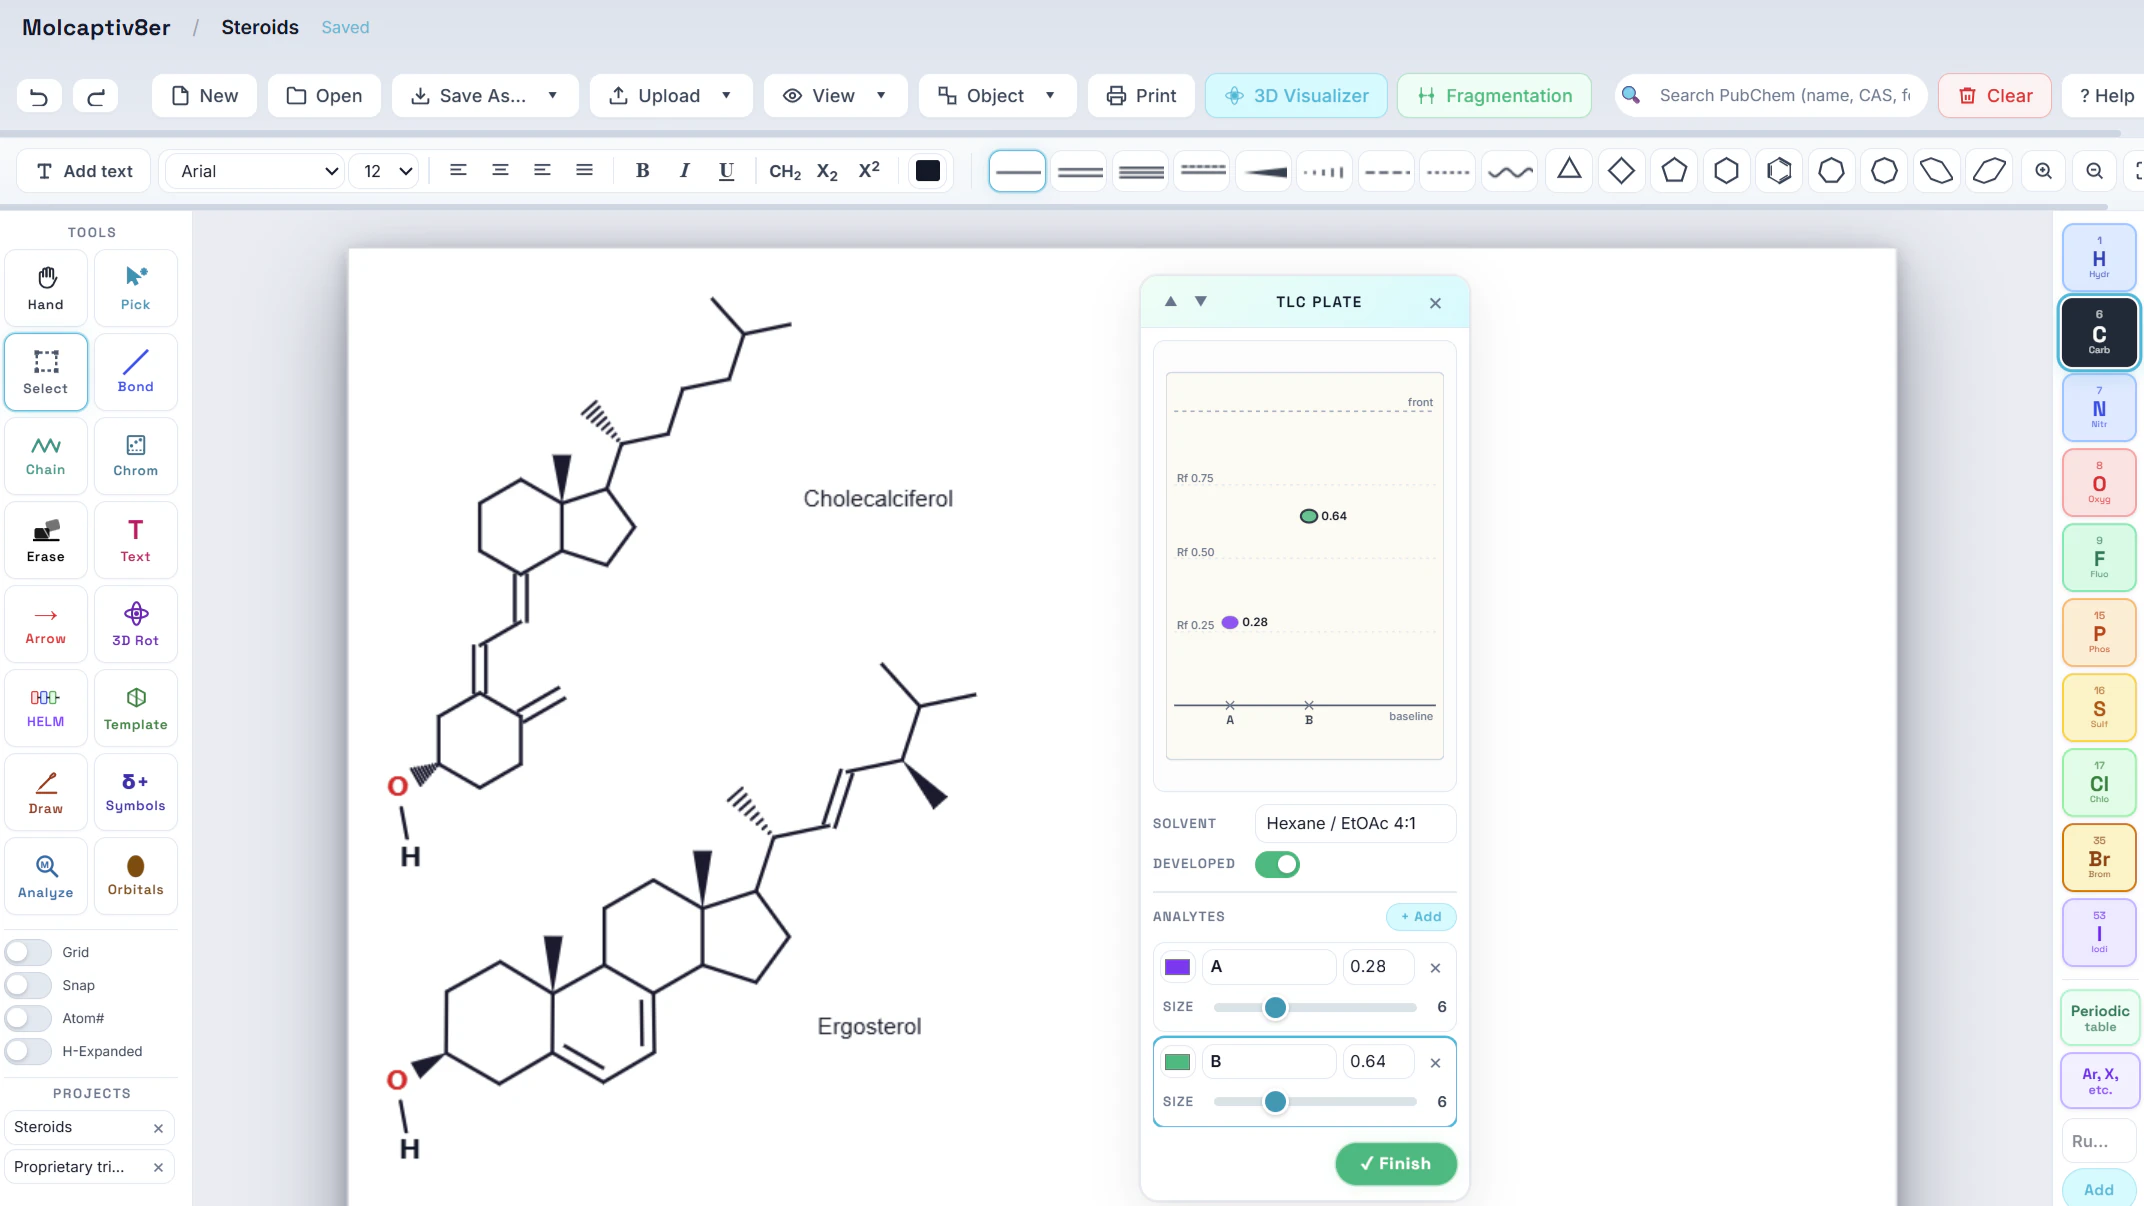Click analyte A size slider
Screen dimensions: 2144x1206
(x=1315, y=1007)
